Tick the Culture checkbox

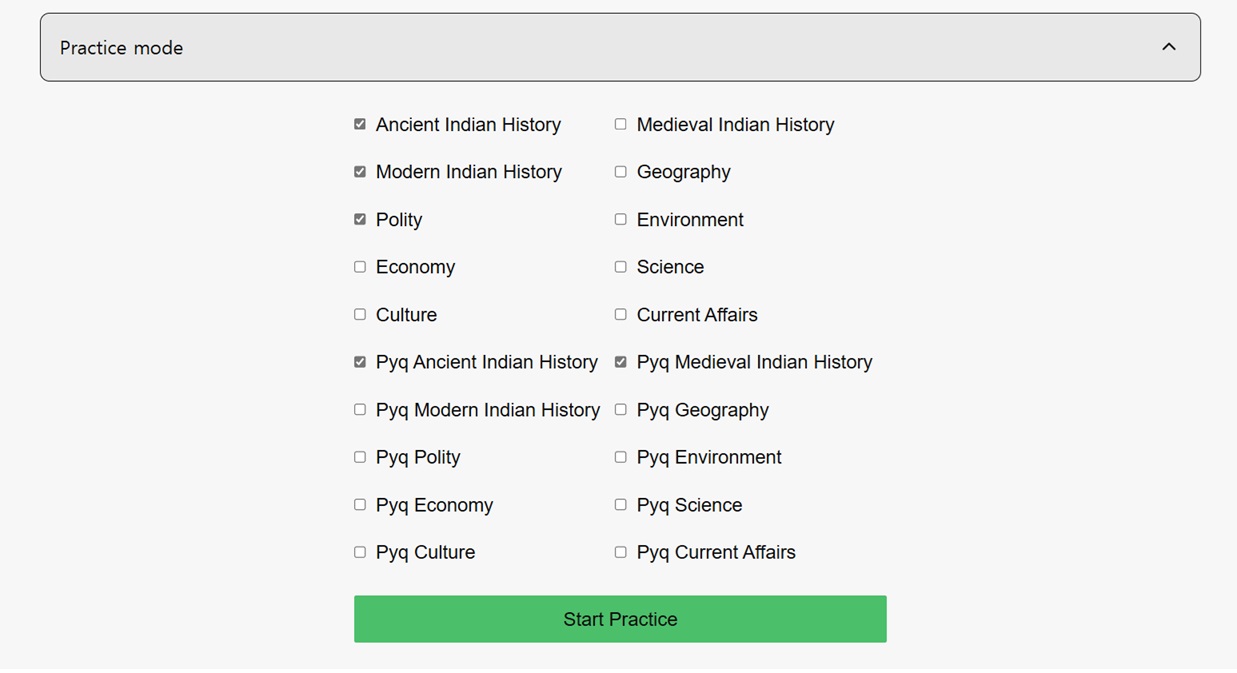360,314
